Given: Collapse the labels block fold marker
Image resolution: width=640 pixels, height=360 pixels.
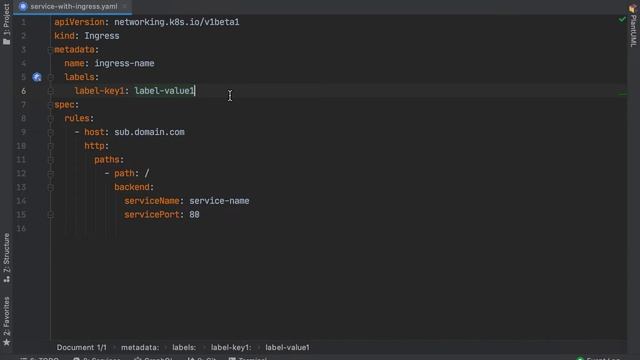Looking at the screenshot, I should click(x=51, y=77).
